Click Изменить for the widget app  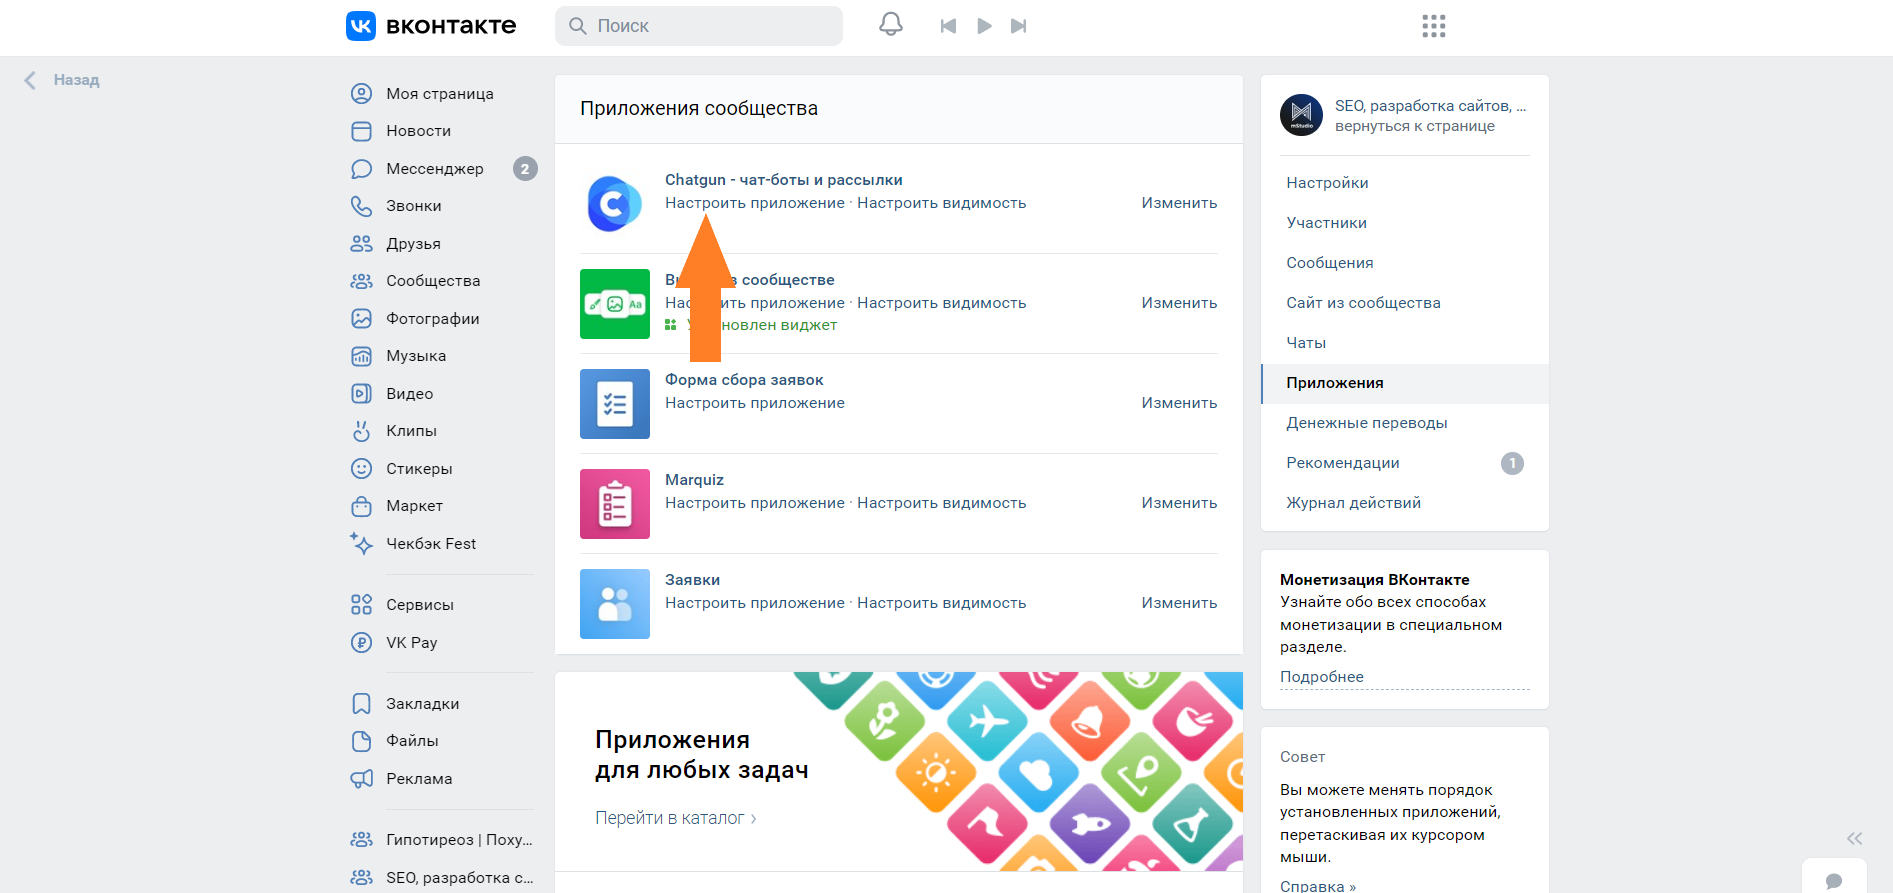point(1179,303)
